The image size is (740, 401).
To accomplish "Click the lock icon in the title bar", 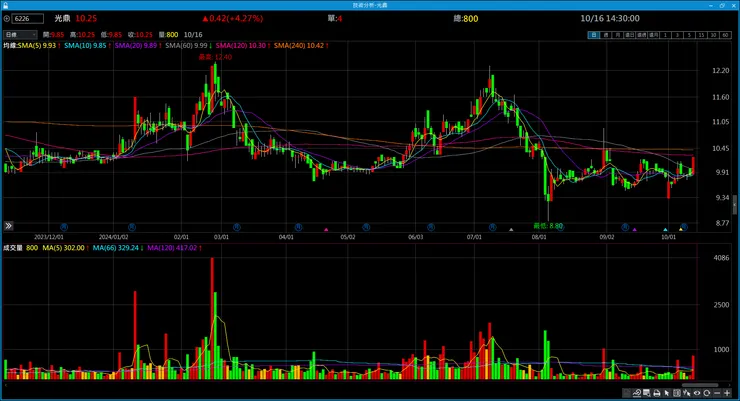I will pos(5,5).
